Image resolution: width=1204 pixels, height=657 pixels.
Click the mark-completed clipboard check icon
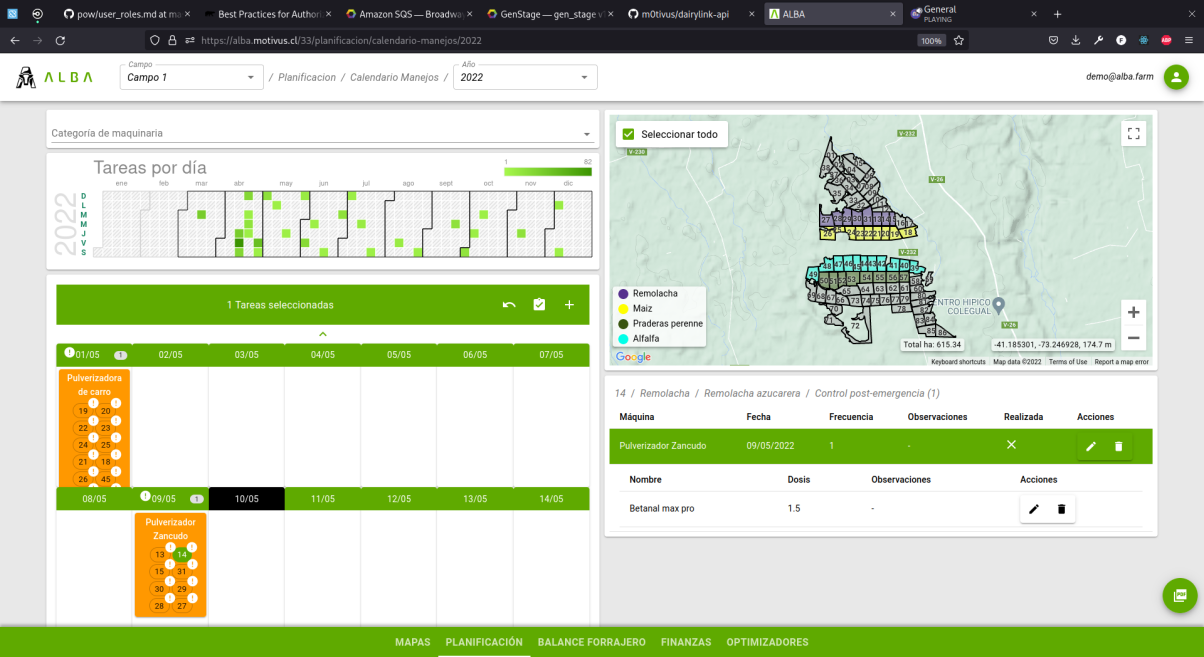[539, 305]
